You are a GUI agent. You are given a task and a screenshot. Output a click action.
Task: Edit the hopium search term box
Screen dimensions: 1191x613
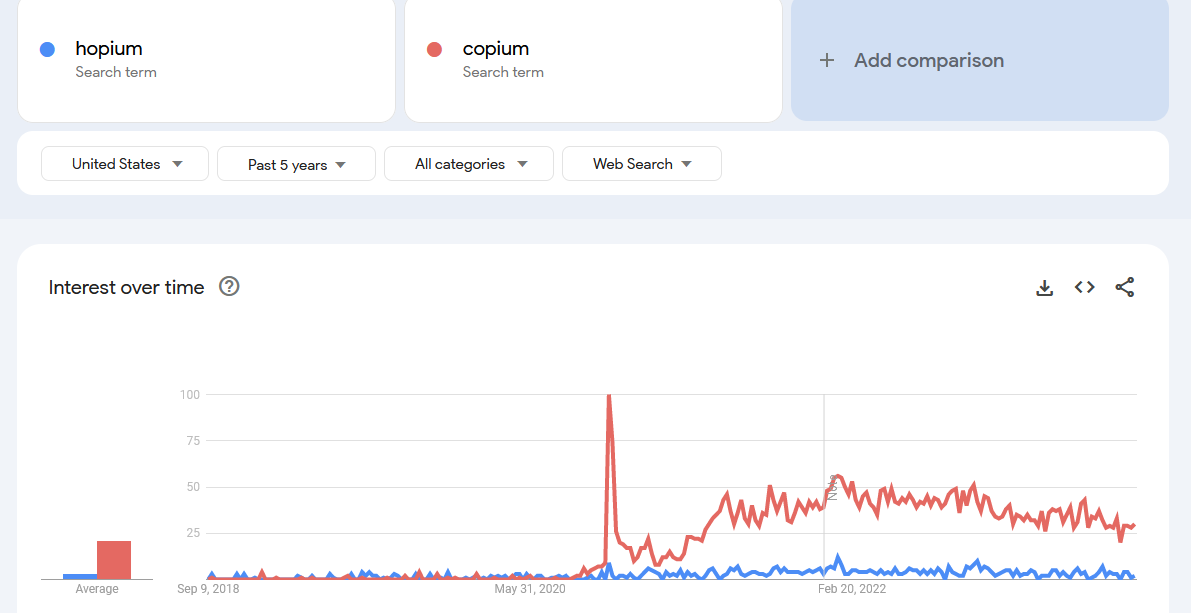pos(207,59)
